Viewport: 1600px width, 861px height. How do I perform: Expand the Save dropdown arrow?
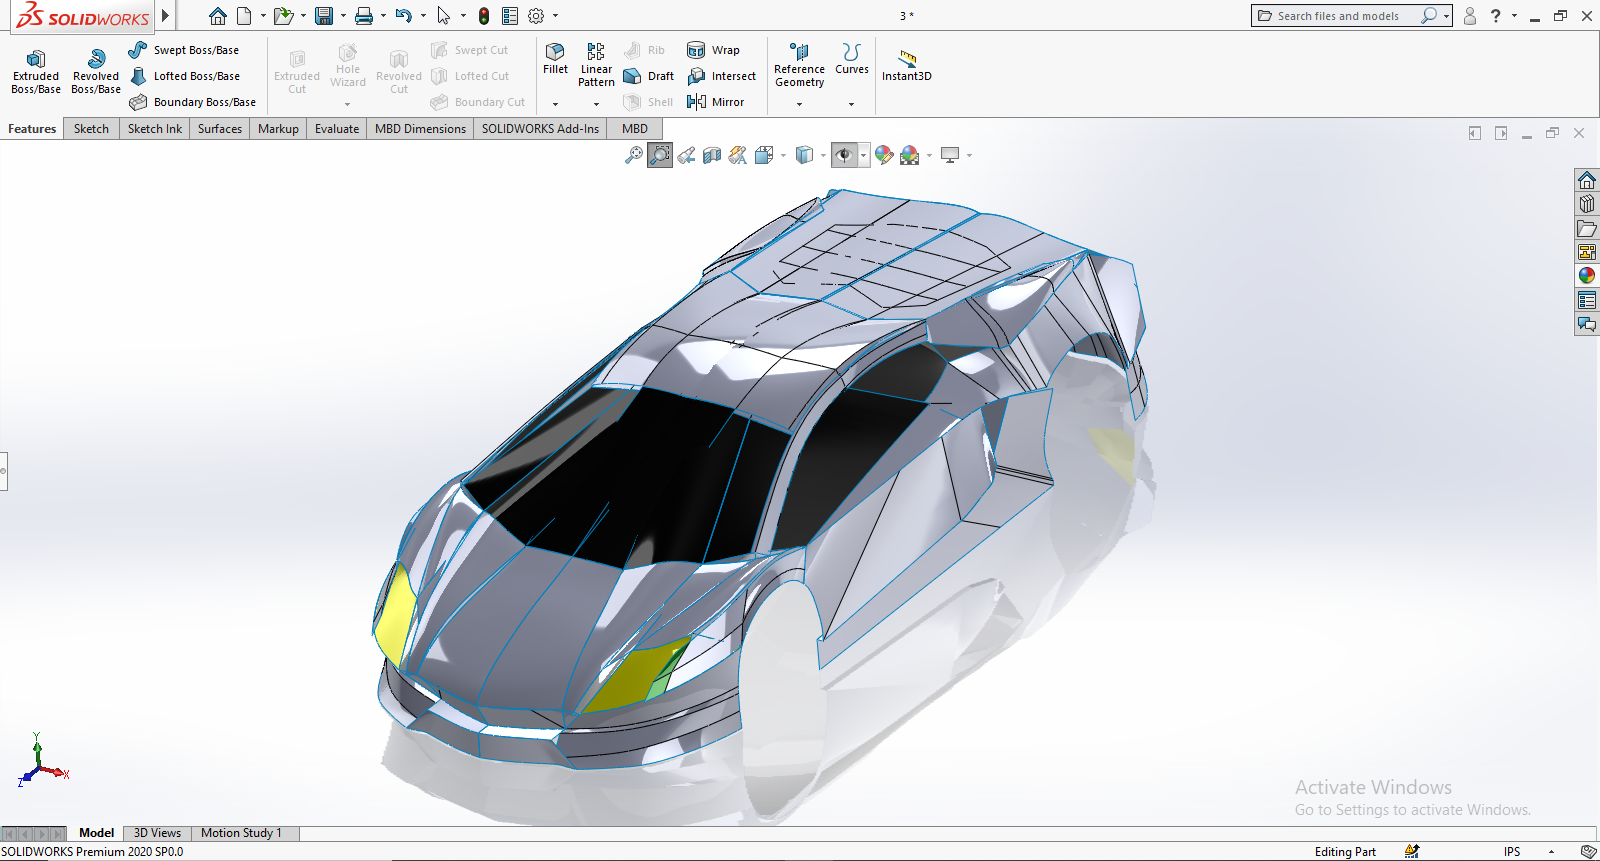pos(343,16)
